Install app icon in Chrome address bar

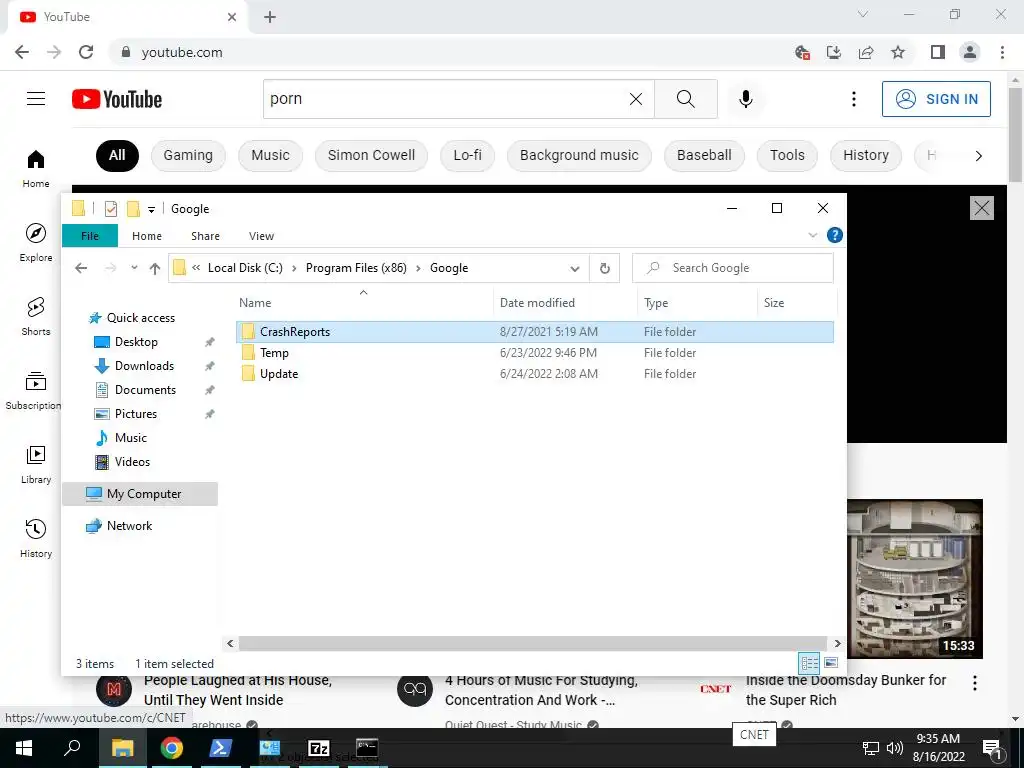tap(834, 52)
